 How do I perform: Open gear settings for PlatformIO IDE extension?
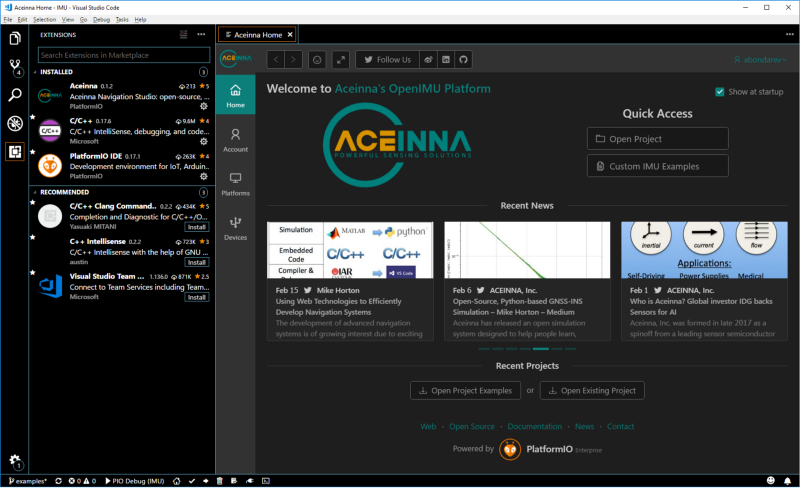(204, 176)
